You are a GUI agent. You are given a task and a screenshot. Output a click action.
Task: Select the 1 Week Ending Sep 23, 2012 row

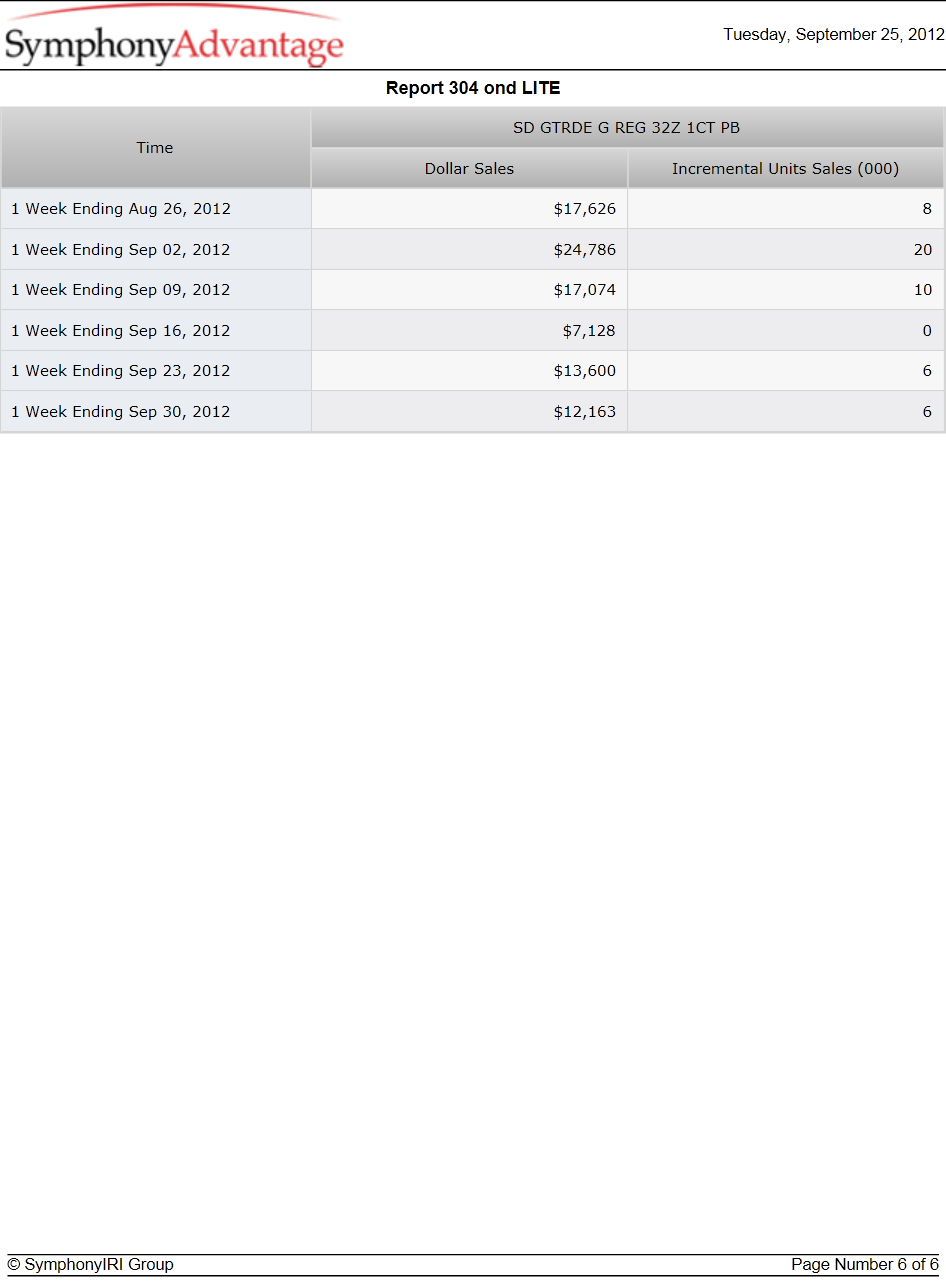(473, 371)
